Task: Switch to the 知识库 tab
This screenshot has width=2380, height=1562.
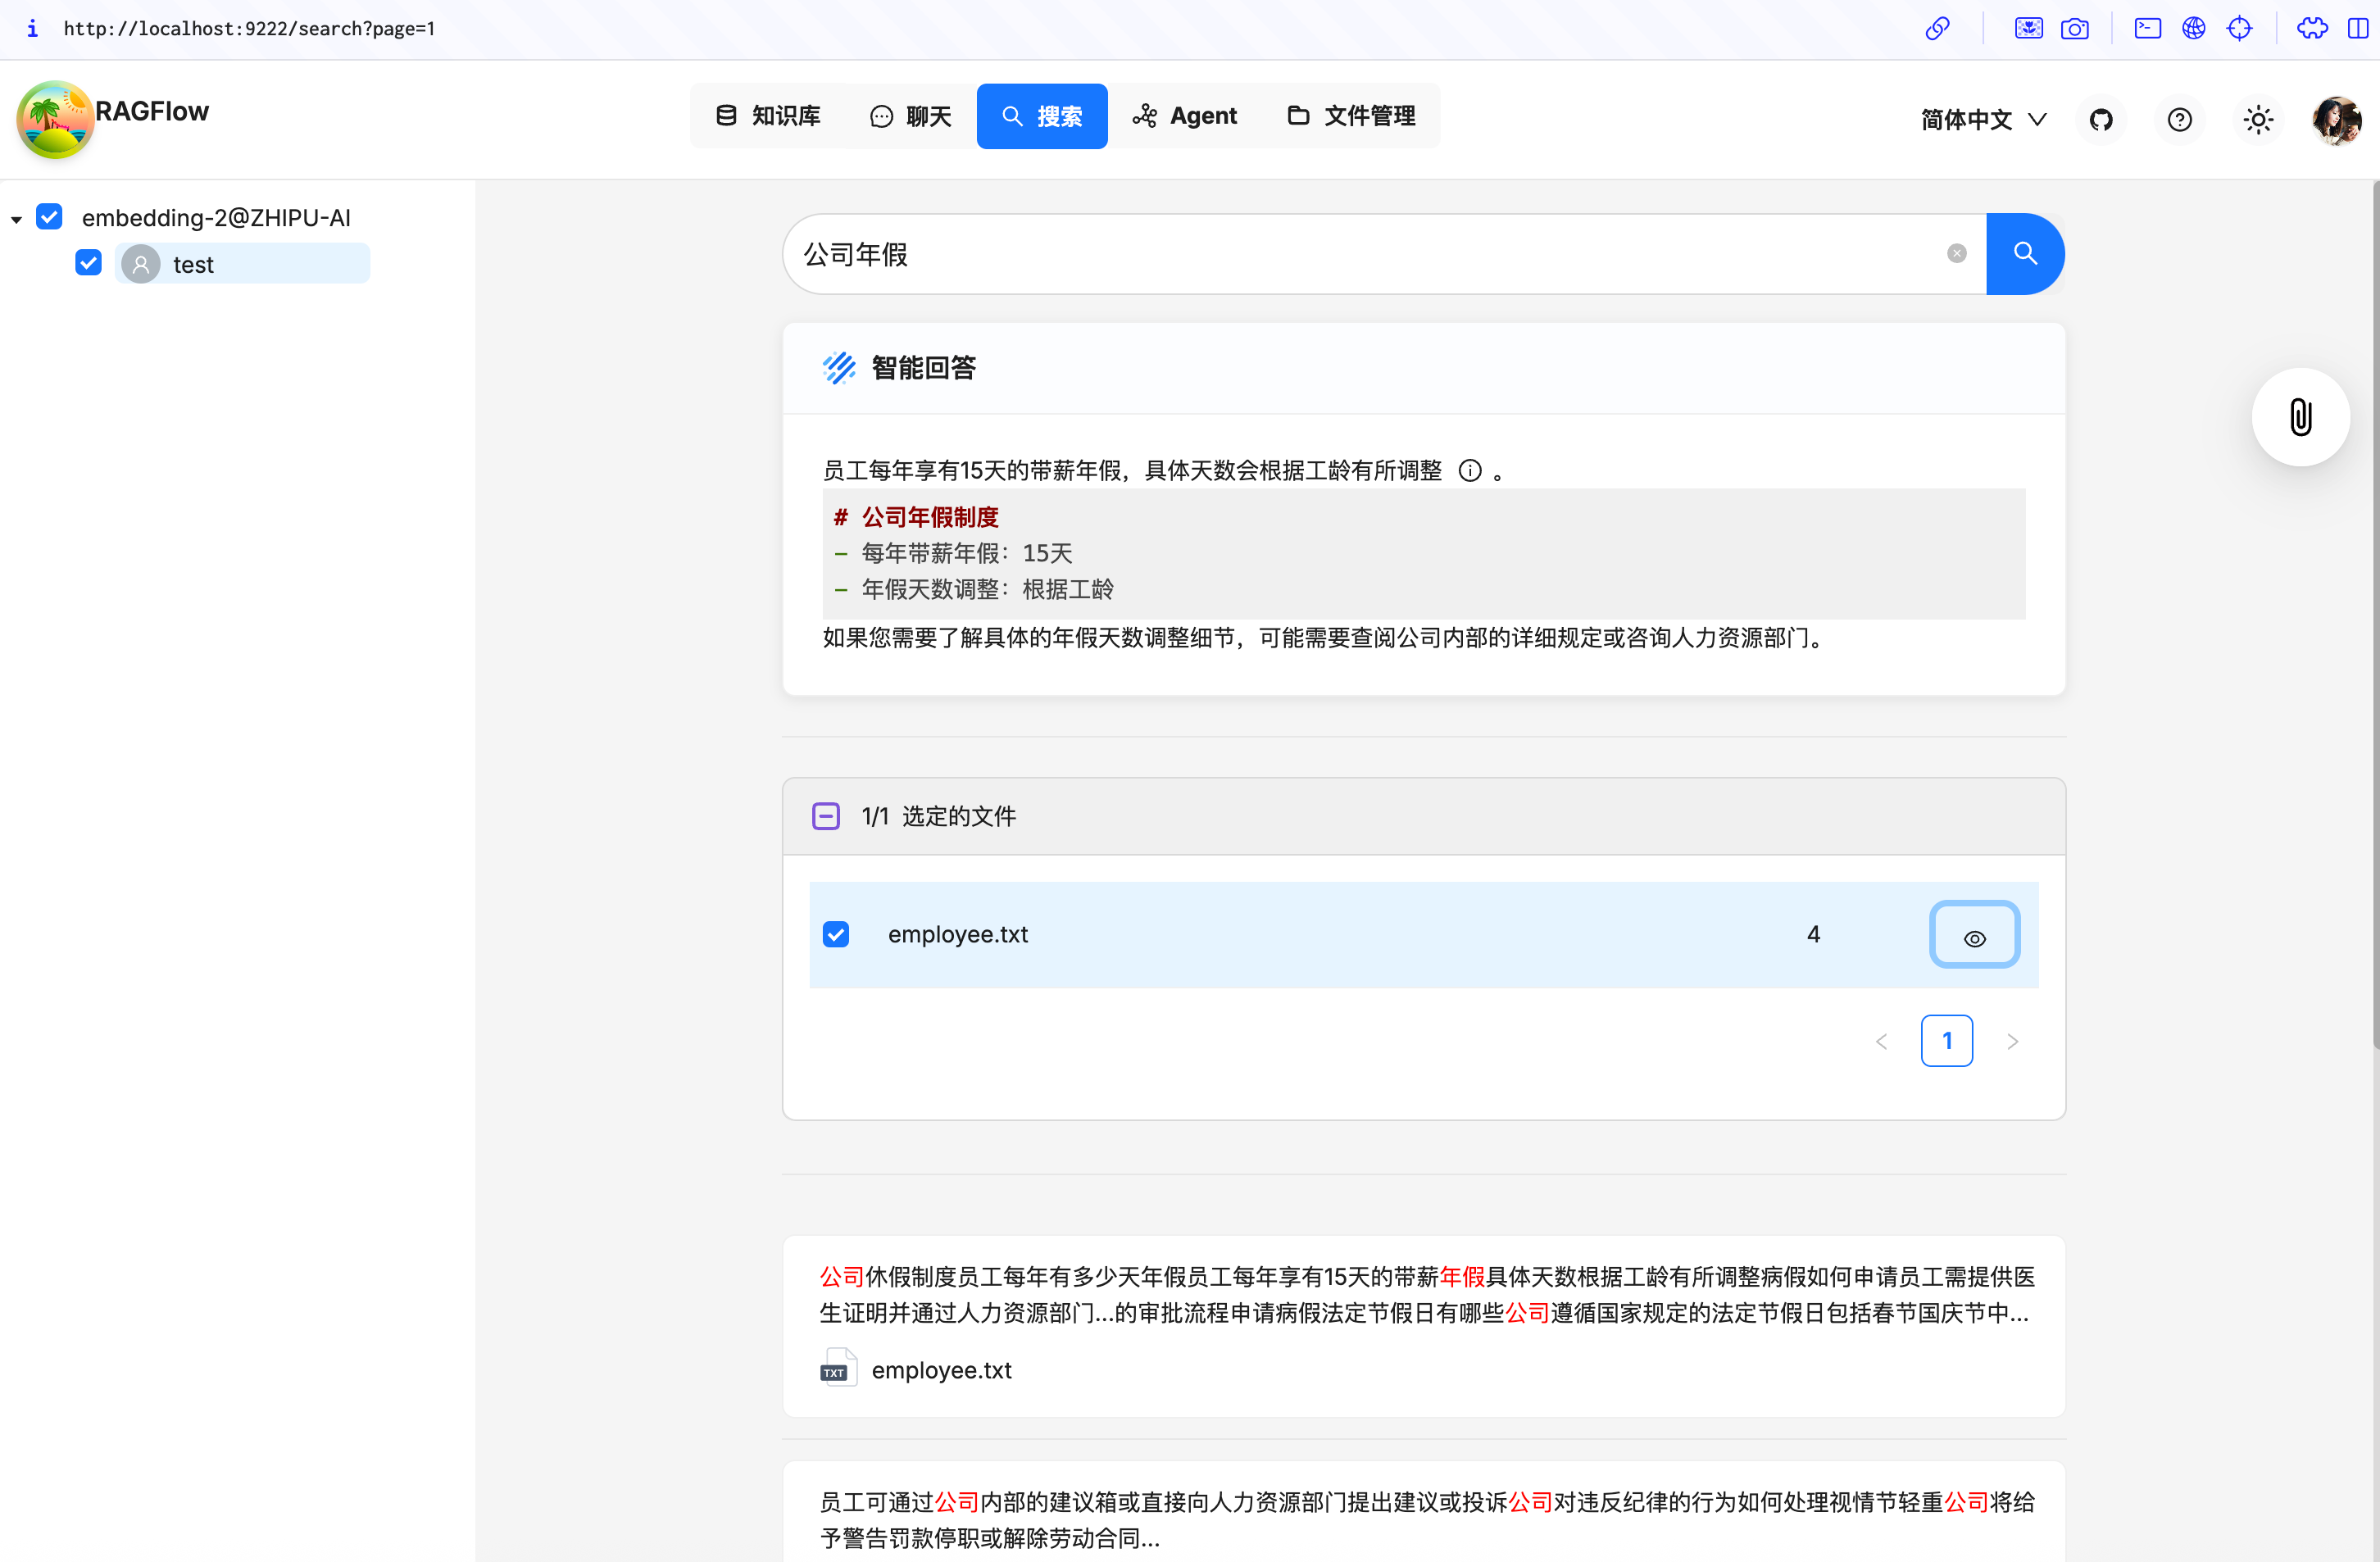Action: point(768,116)
